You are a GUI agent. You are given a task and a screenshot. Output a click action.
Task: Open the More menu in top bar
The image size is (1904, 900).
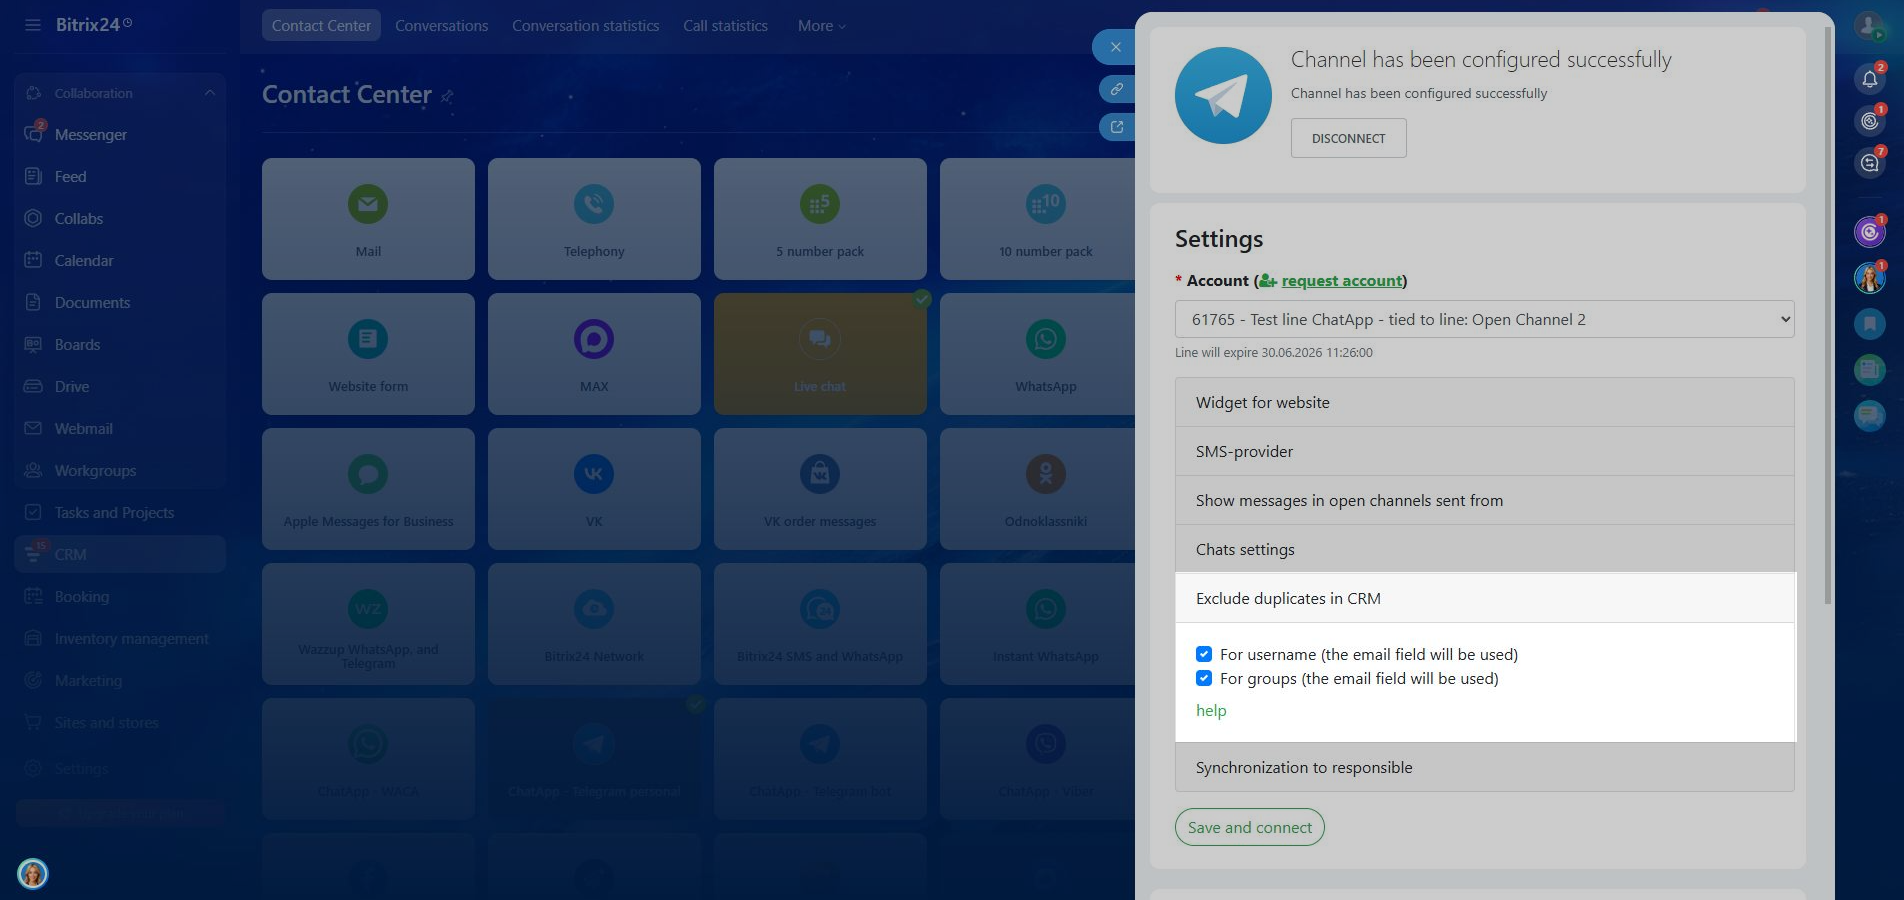coord(821,26)
